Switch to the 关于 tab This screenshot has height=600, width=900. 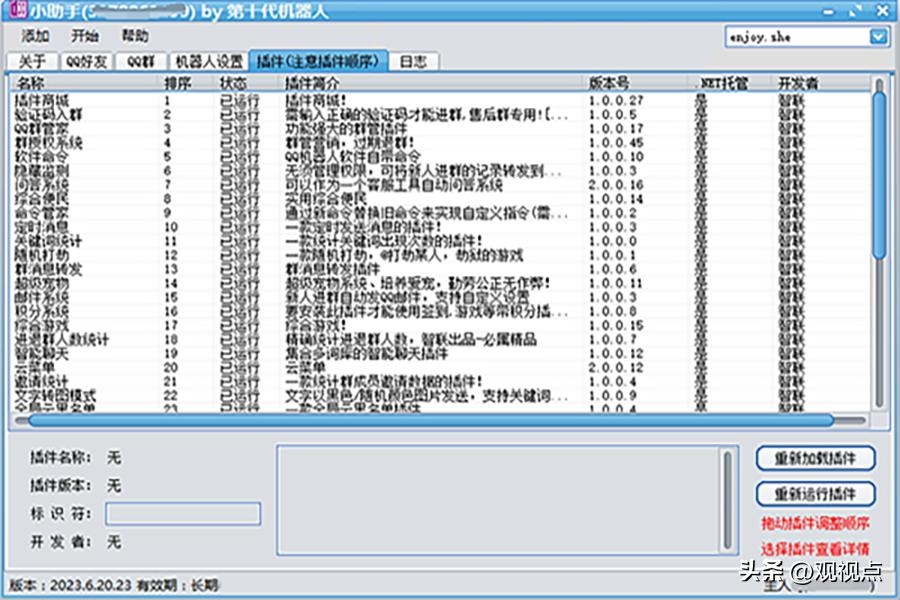[x=33, y=60]
